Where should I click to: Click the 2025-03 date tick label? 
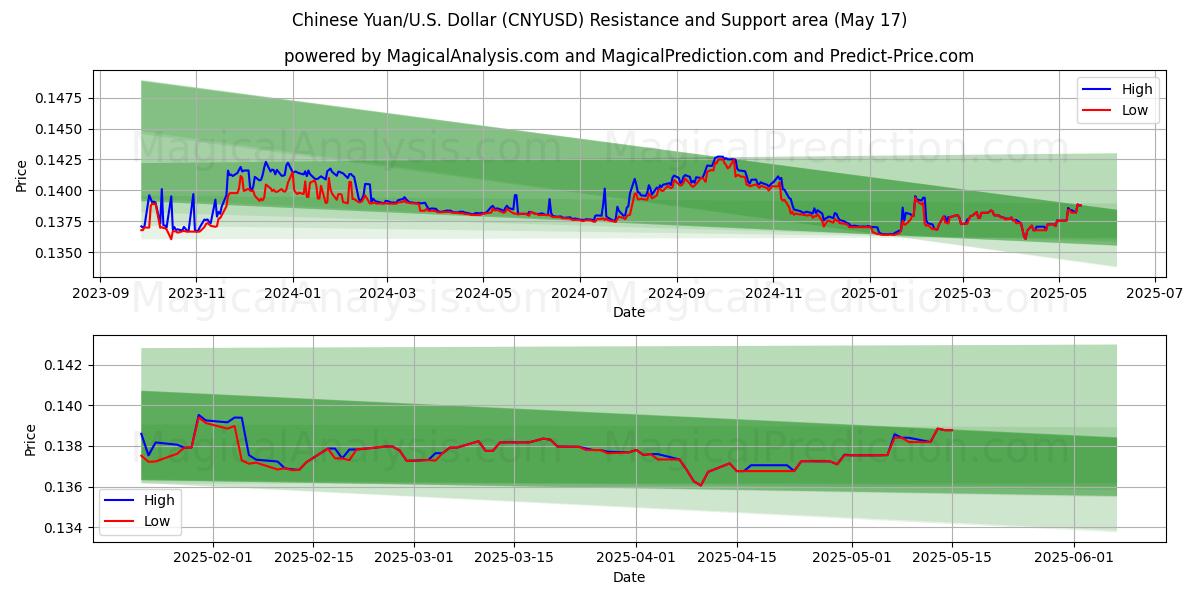click(x=963, y=294)
